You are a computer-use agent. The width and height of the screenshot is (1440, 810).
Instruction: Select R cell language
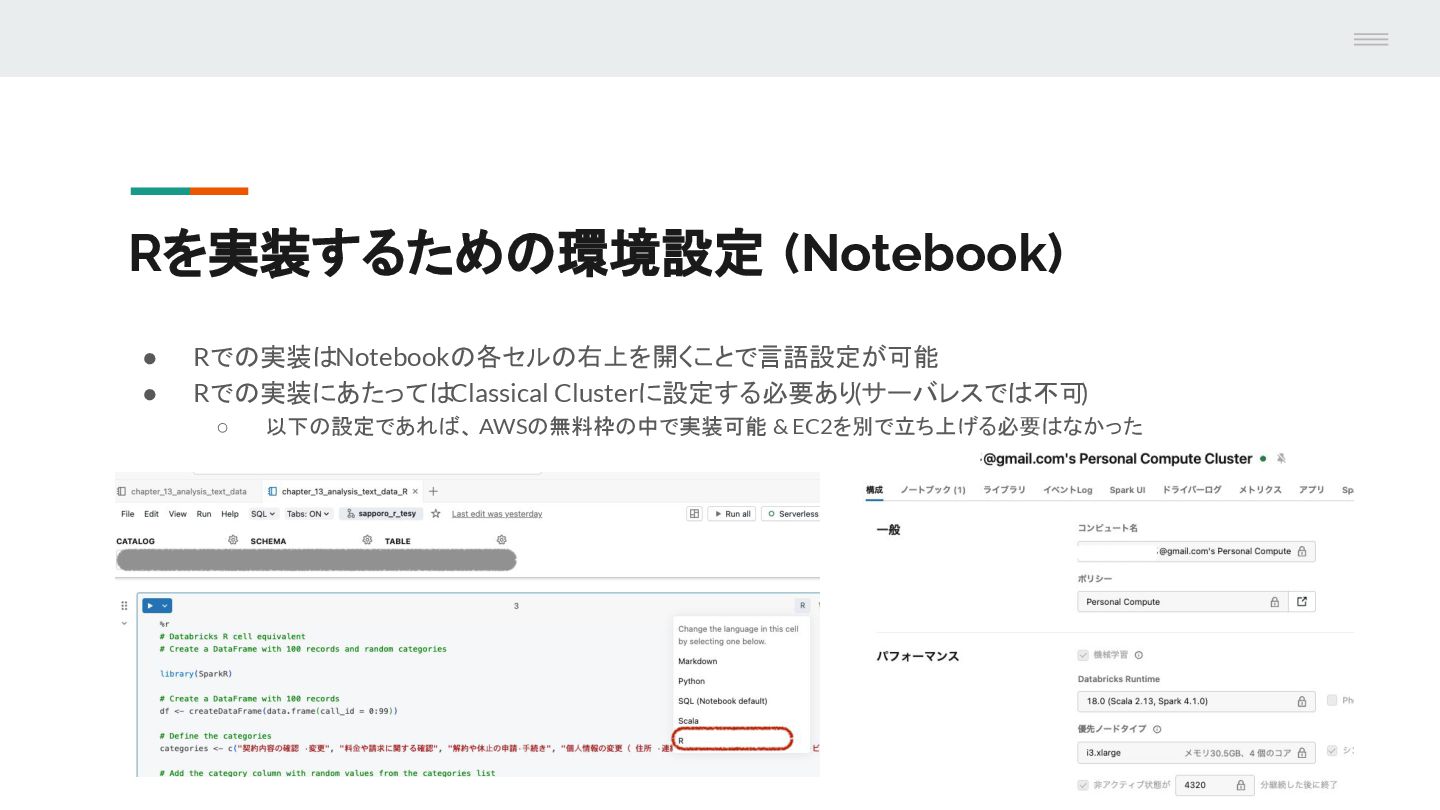point(734,740)
